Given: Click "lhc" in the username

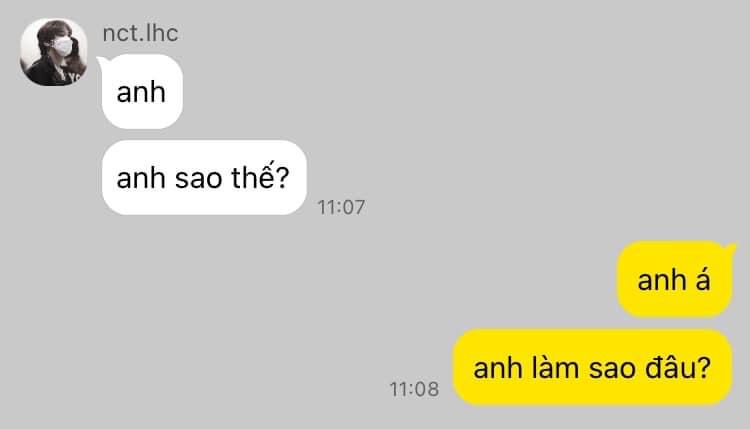Looking at the screenshot, I should pyautogui.click(x=162, y=33).
